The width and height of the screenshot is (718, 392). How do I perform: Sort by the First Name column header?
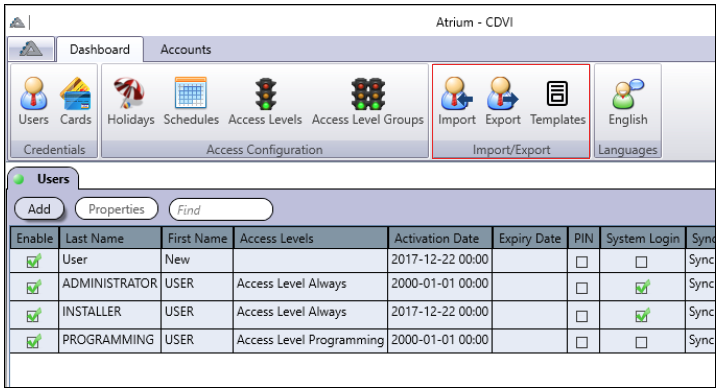pyautogui.click(x=197, y=238)
